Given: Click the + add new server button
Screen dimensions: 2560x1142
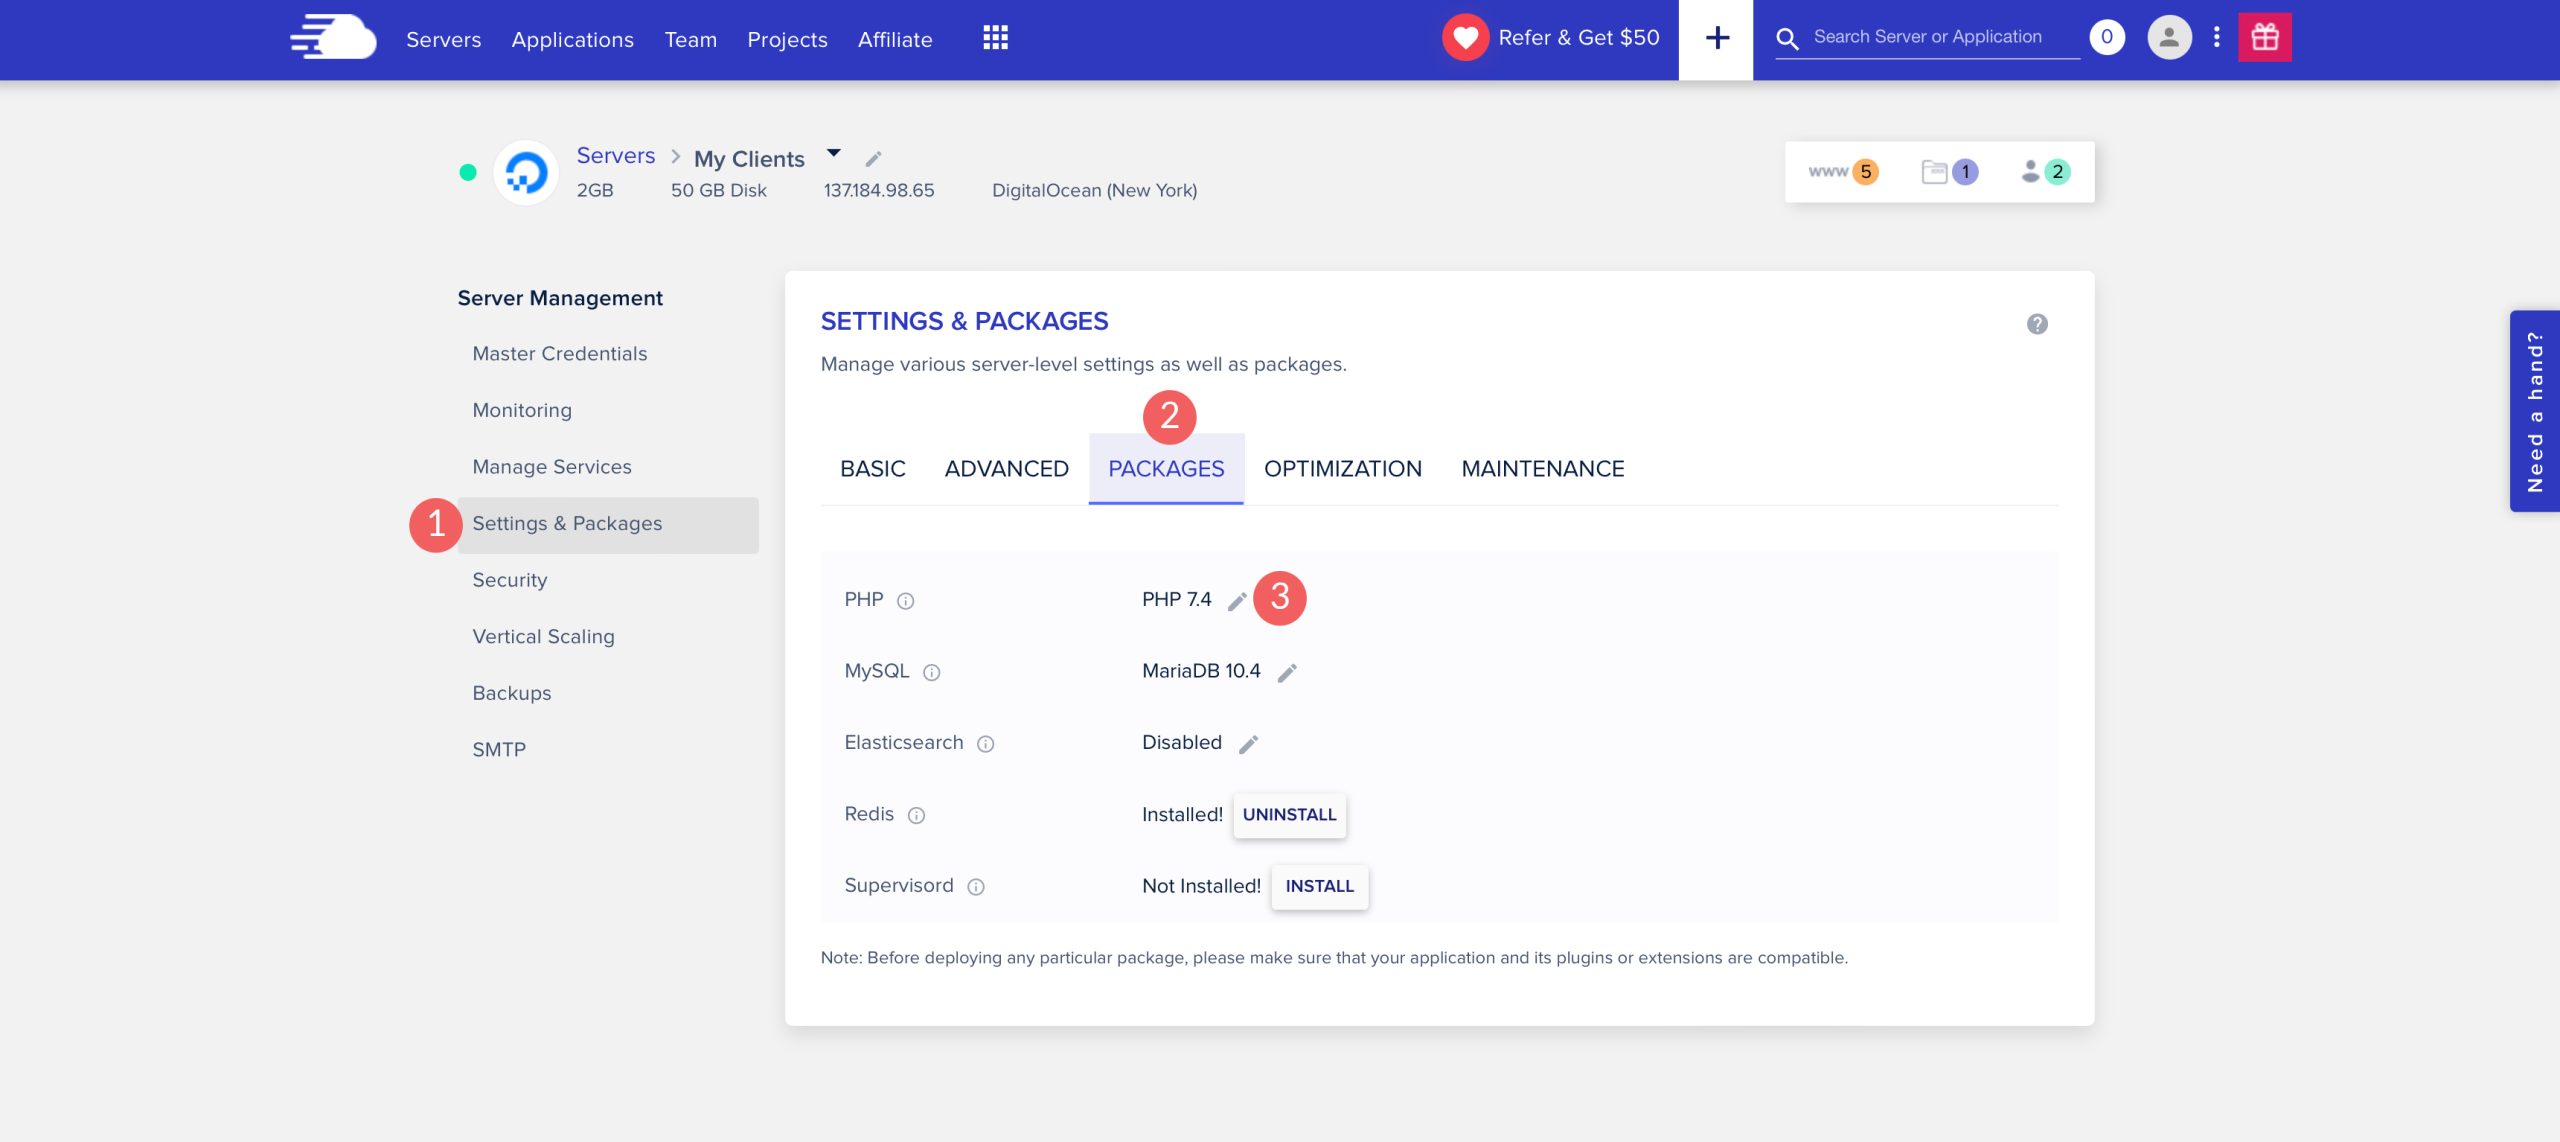Looking at the screenshot, I should [x=1714, y=38].
